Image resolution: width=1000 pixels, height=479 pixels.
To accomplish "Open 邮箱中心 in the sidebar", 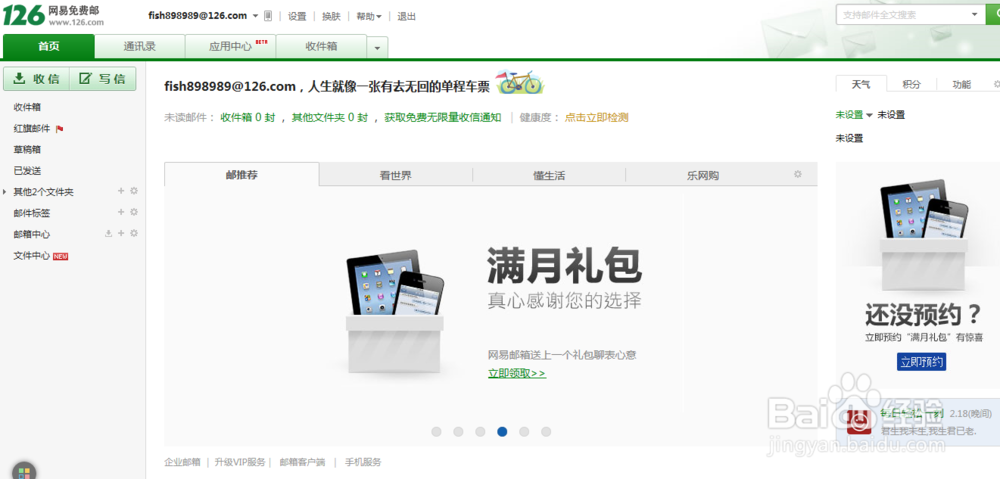I will [x=31, y=234].
